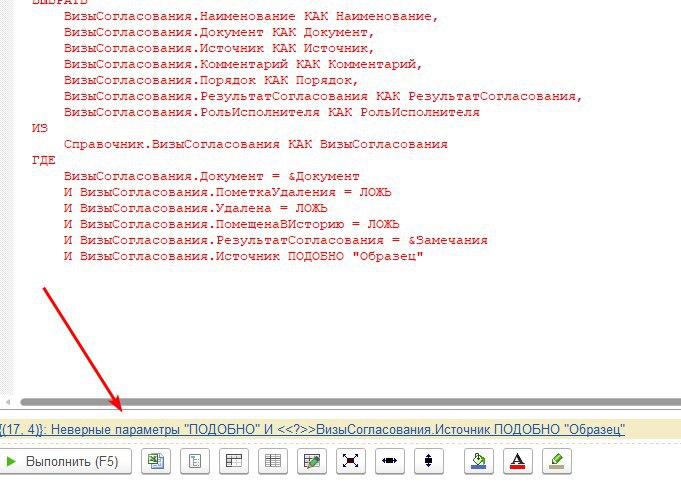The image size is (681, 483).
Task: Click the line 'И ВизыСогласования.Удалена = ЛОЖЬ'
Action: coord(195,208)
